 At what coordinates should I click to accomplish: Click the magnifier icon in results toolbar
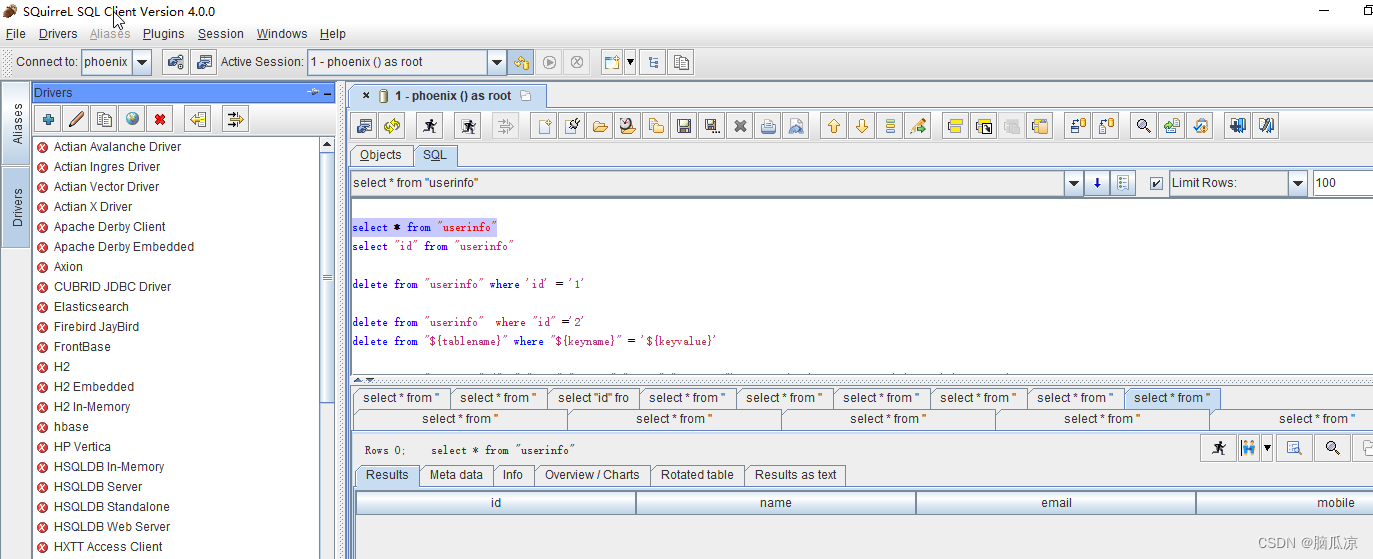click(1332, 448)
